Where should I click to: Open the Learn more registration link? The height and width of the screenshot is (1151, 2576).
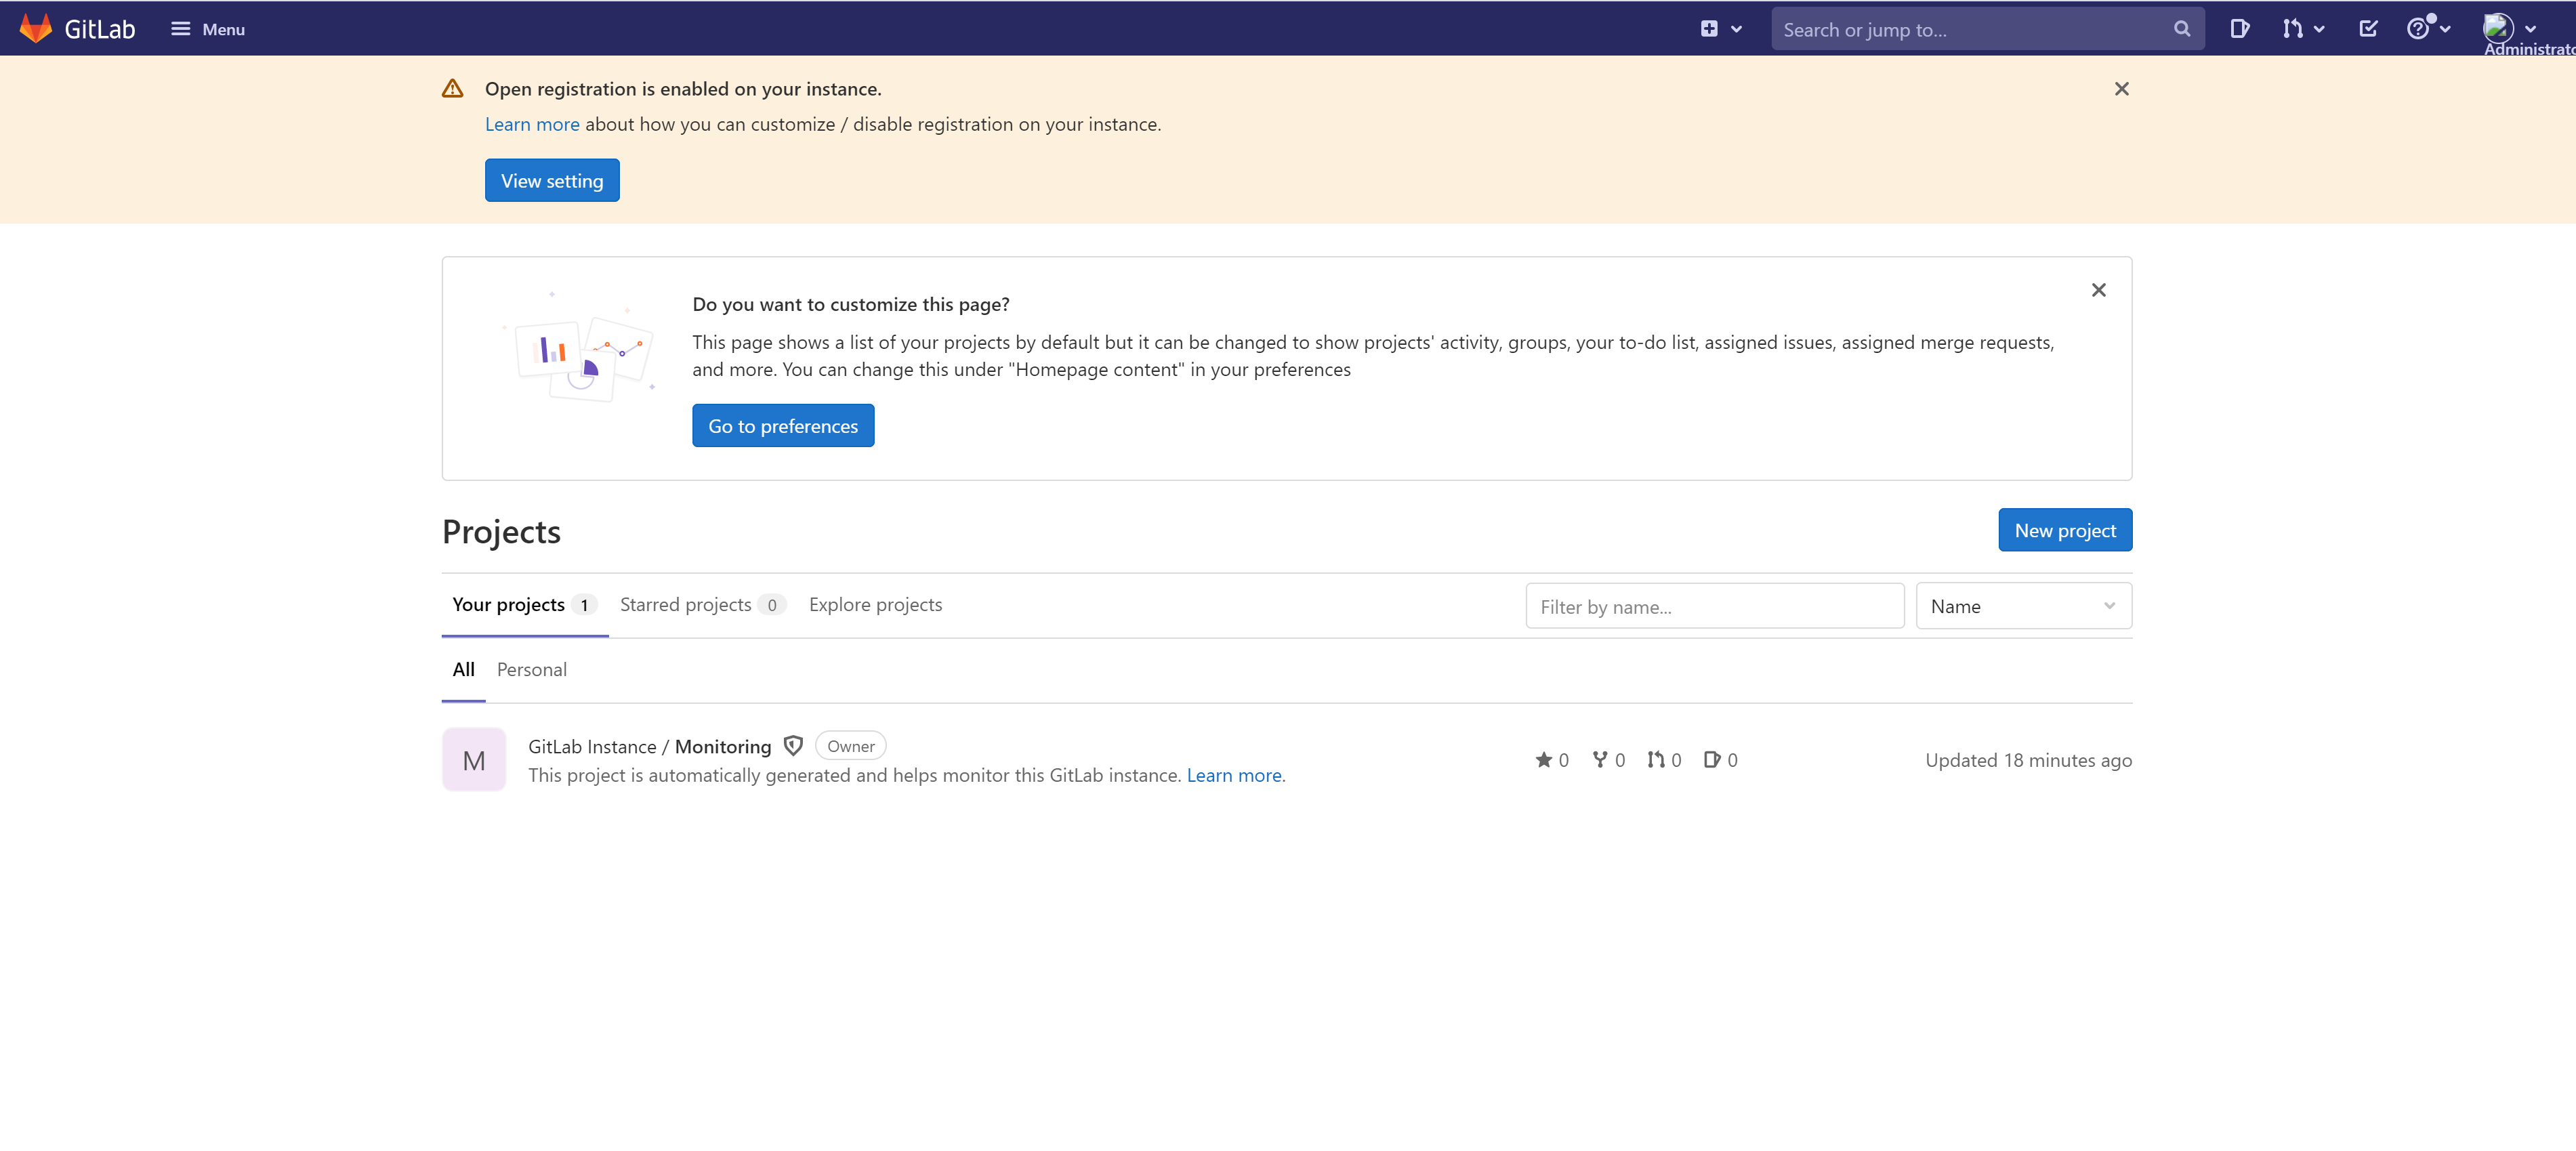[531, 124]
